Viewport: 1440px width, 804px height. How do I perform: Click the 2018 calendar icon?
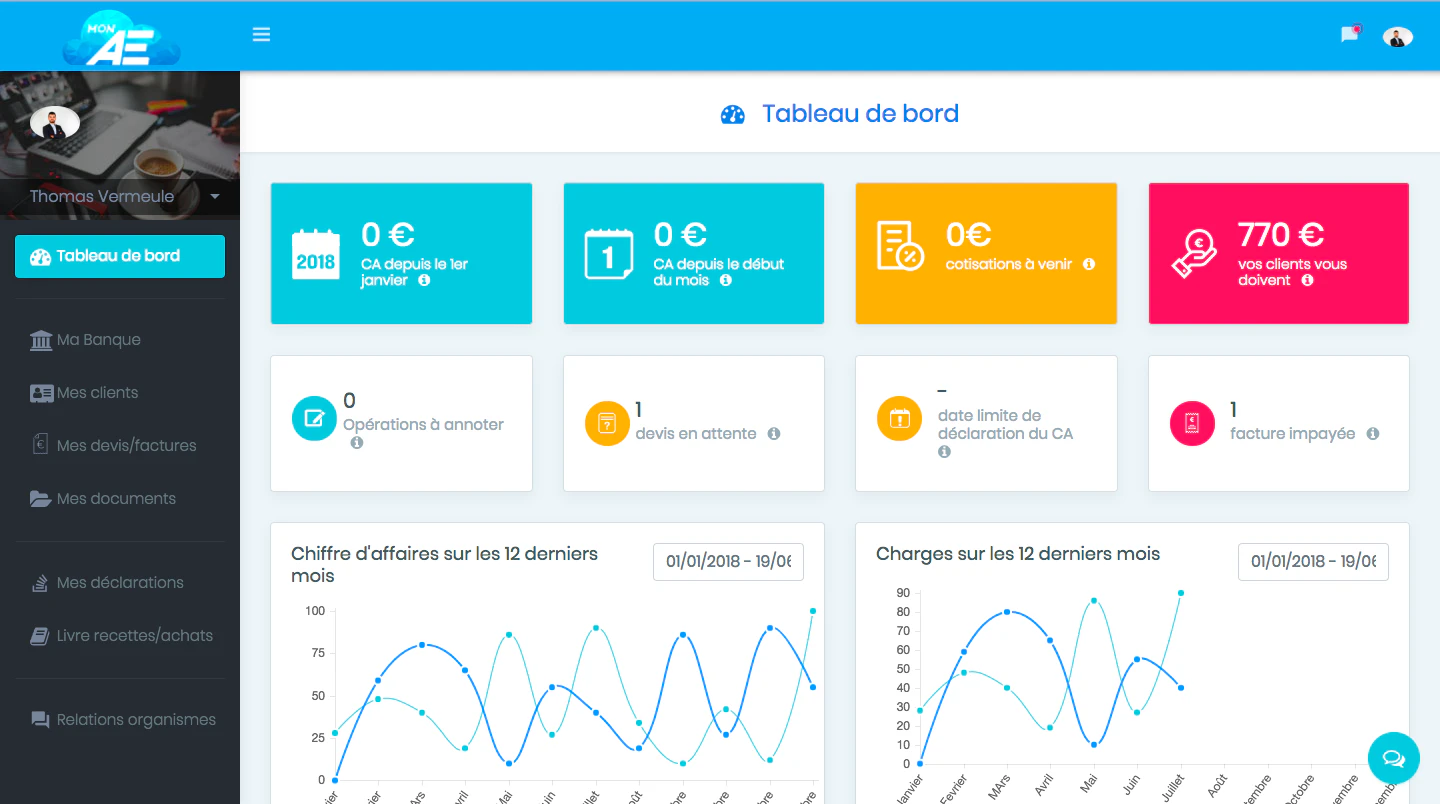click(x=316, y=254)
